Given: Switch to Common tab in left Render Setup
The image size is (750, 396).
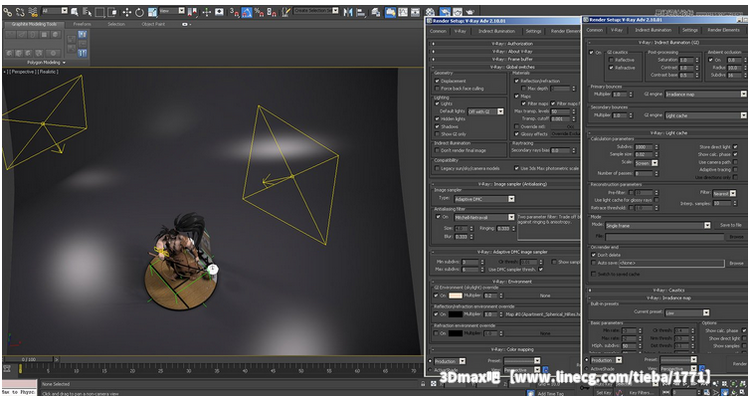Looking at the screenshot, I should (x=438, y=31).
